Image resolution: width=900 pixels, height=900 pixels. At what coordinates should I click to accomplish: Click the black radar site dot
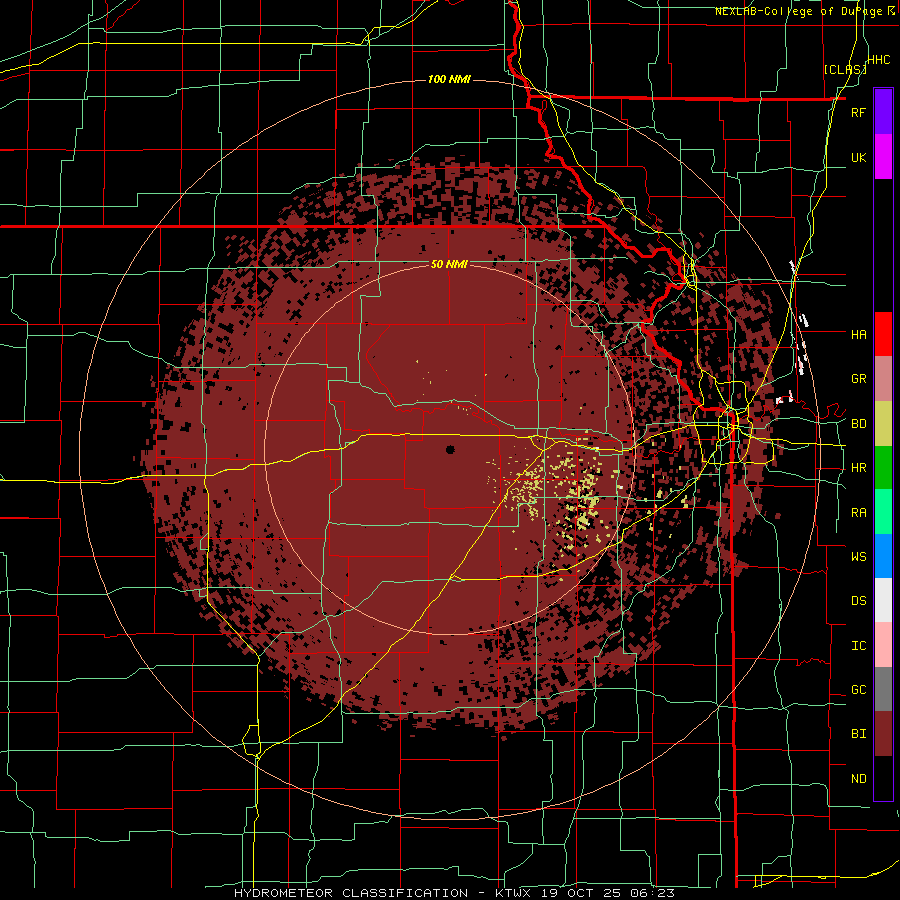[451, 449]
